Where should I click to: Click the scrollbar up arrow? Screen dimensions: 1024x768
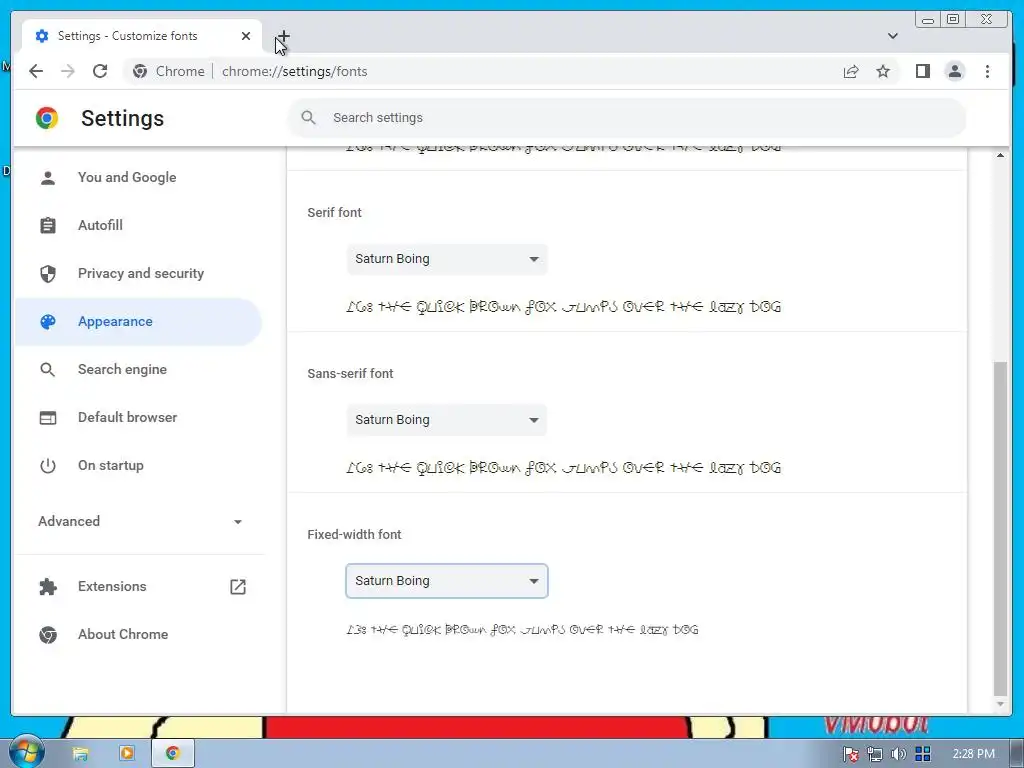pos(1000,155)
